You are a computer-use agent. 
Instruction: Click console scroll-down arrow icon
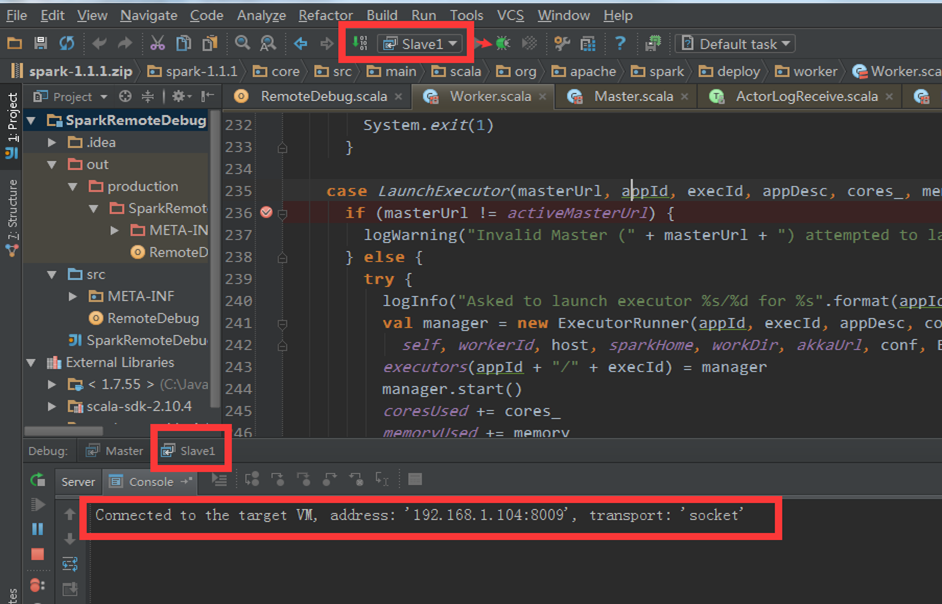tap(70, 538)
